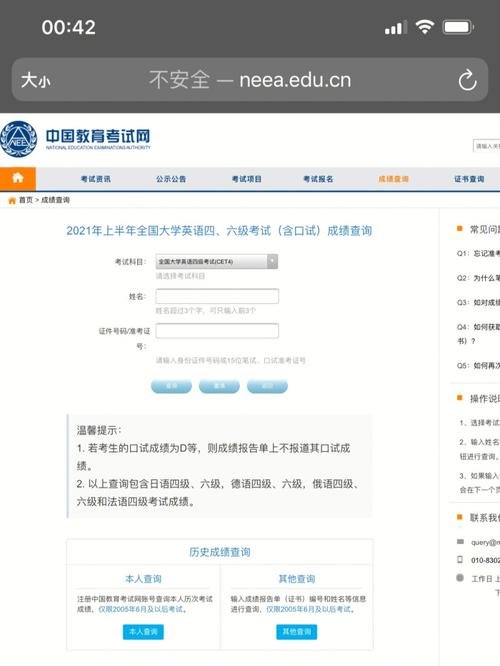The width and height of the screenshot is (500, 666).
Task: Click the 2021年上半年 exam query page title
Action: (219, 231)
